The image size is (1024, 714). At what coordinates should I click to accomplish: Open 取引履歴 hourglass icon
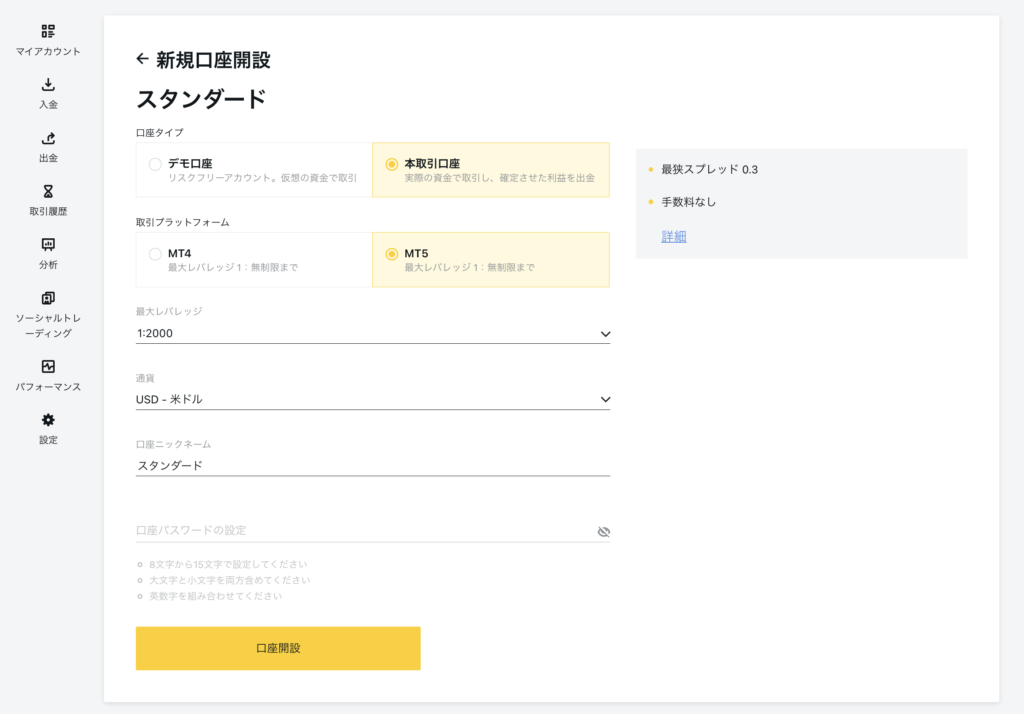(x=48, y=191)
